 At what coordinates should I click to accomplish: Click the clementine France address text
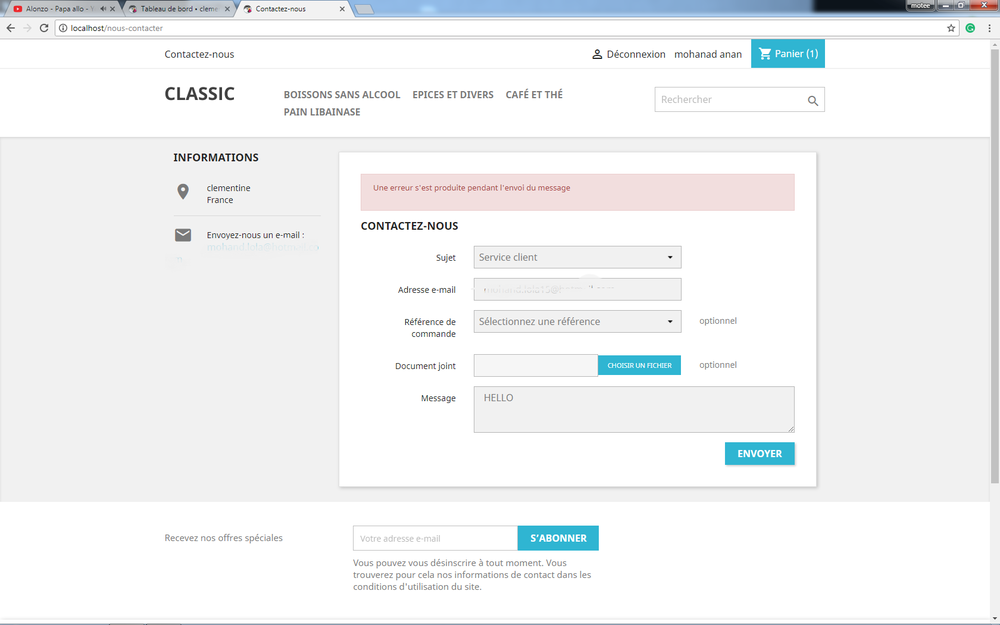228,194
